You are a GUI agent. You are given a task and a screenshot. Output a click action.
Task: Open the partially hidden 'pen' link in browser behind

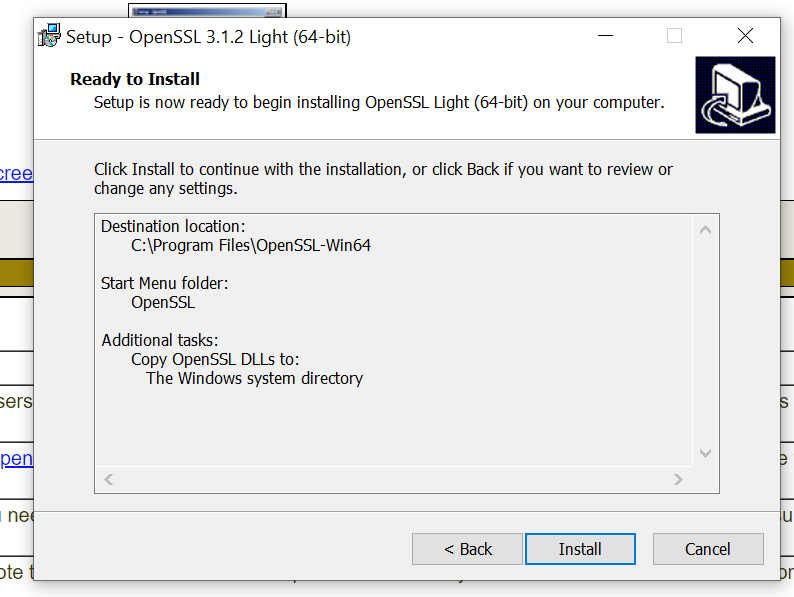[16, 459]
